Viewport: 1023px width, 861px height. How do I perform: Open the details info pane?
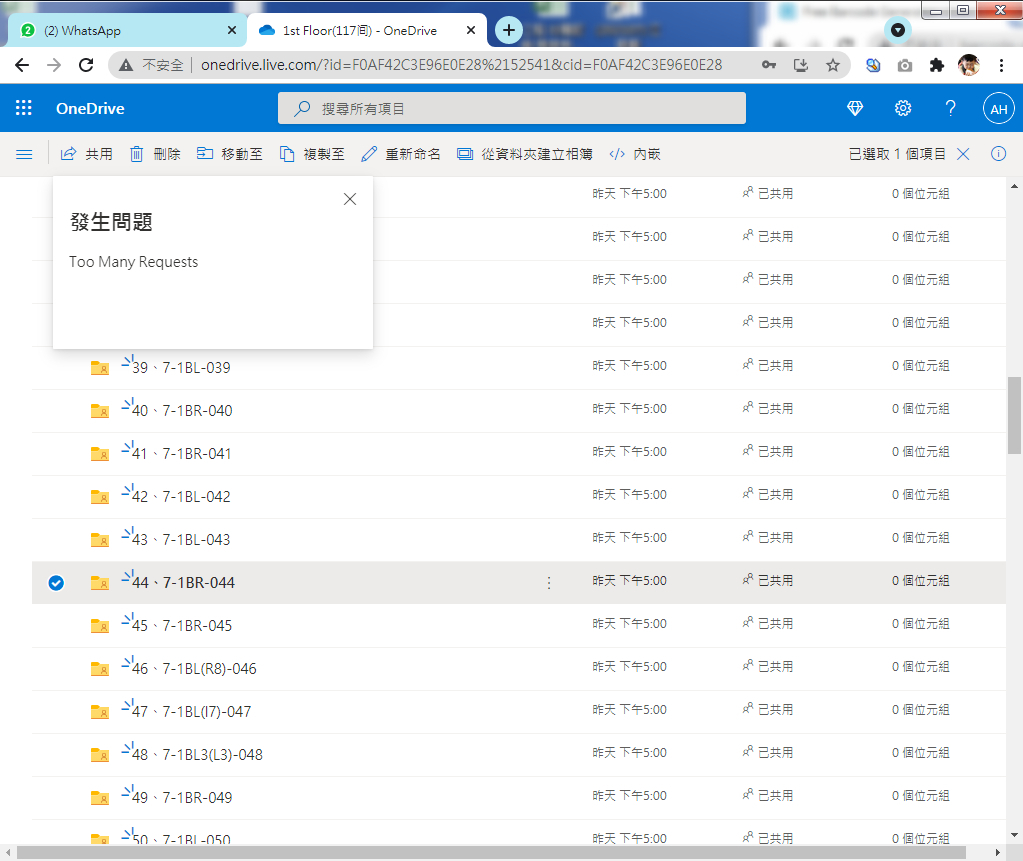[998, 154]
